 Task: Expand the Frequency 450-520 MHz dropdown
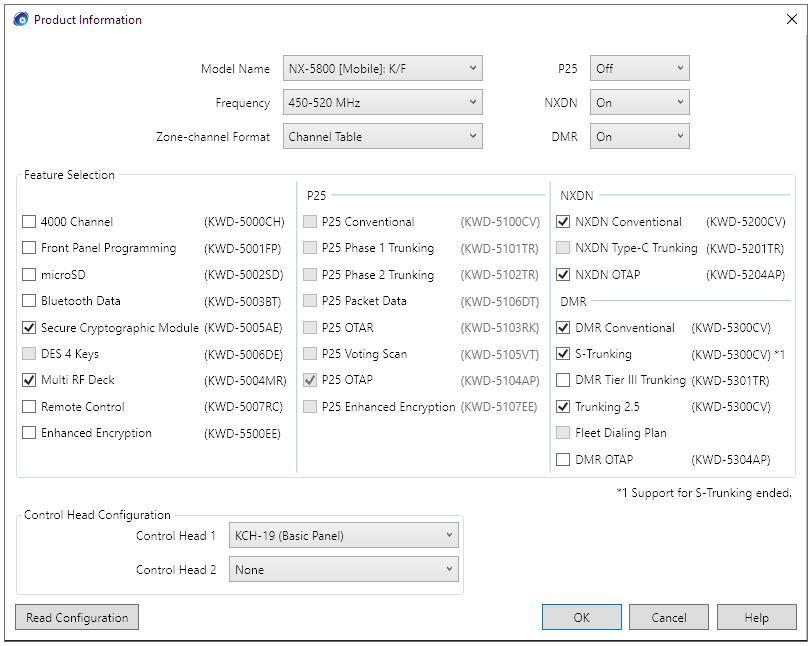point(382,103)
